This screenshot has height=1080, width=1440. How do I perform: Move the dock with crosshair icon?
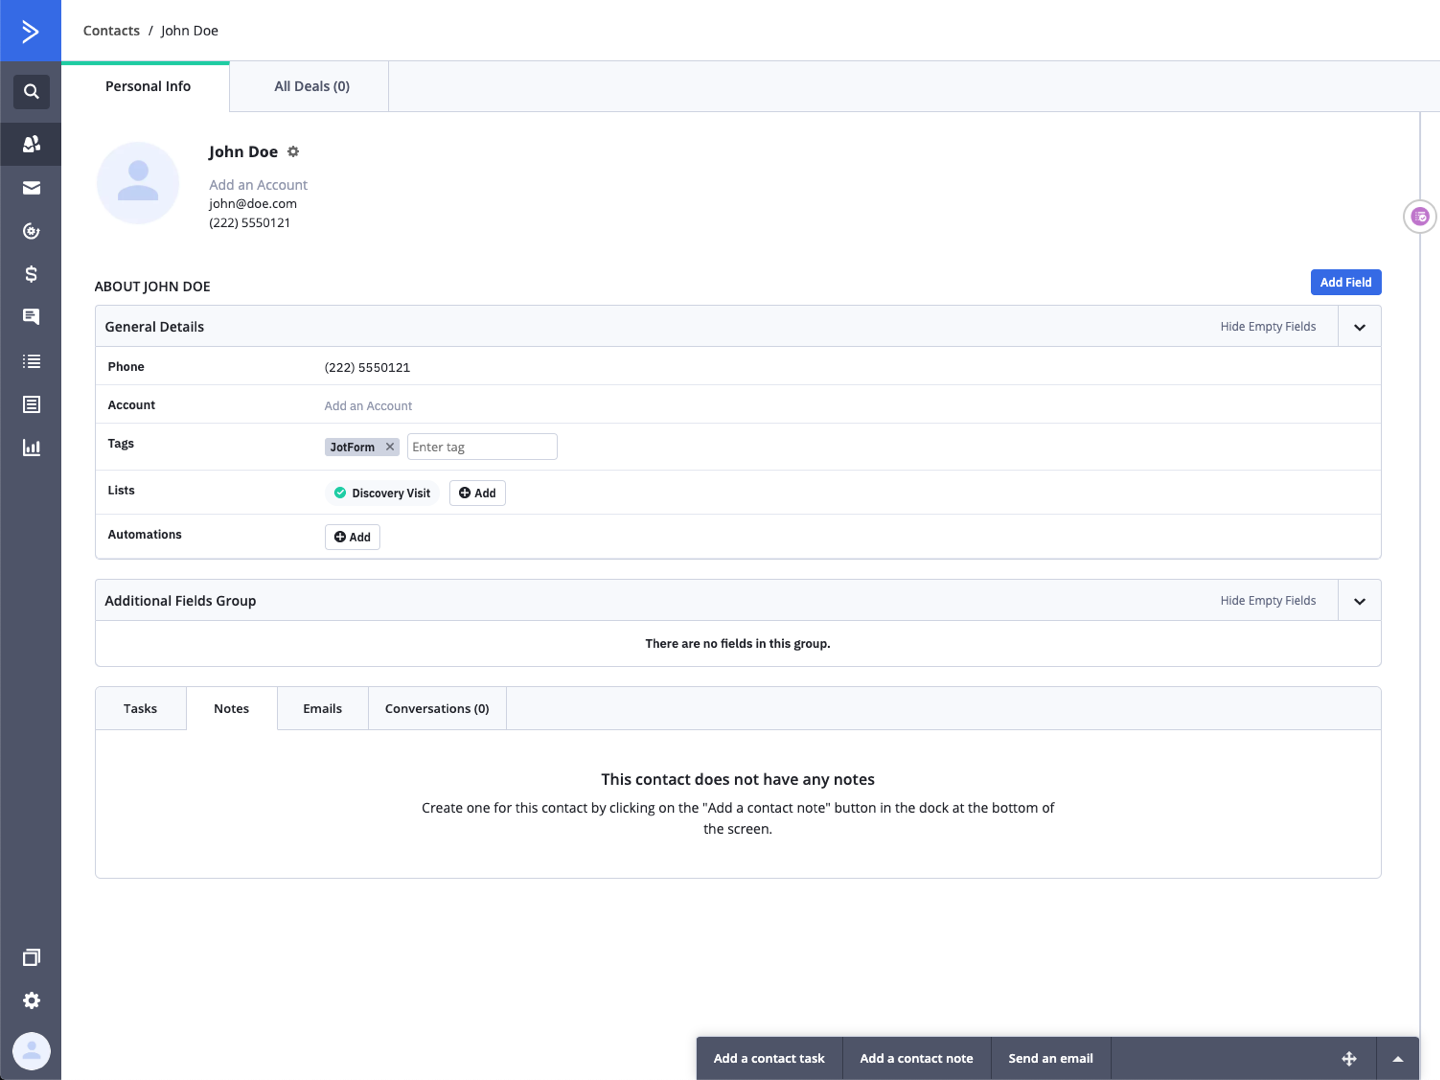click(1349, 1058)
